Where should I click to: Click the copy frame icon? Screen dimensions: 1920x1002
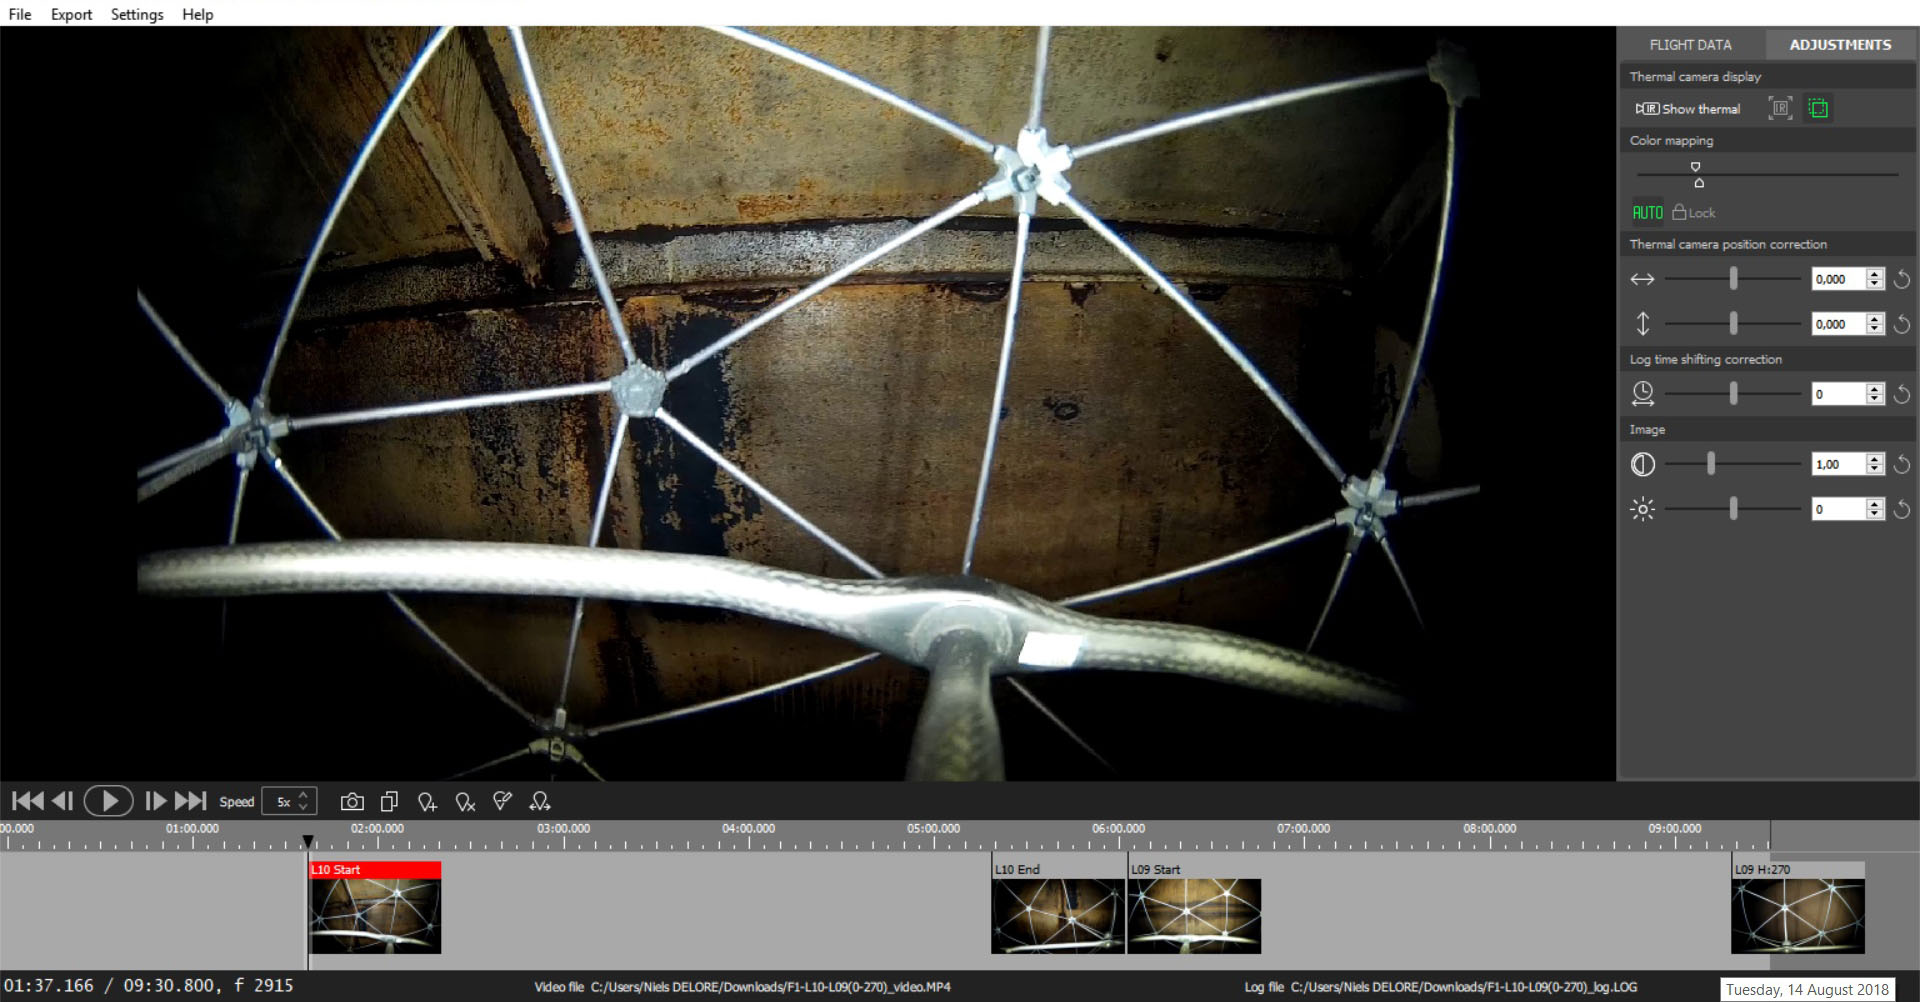390,802
